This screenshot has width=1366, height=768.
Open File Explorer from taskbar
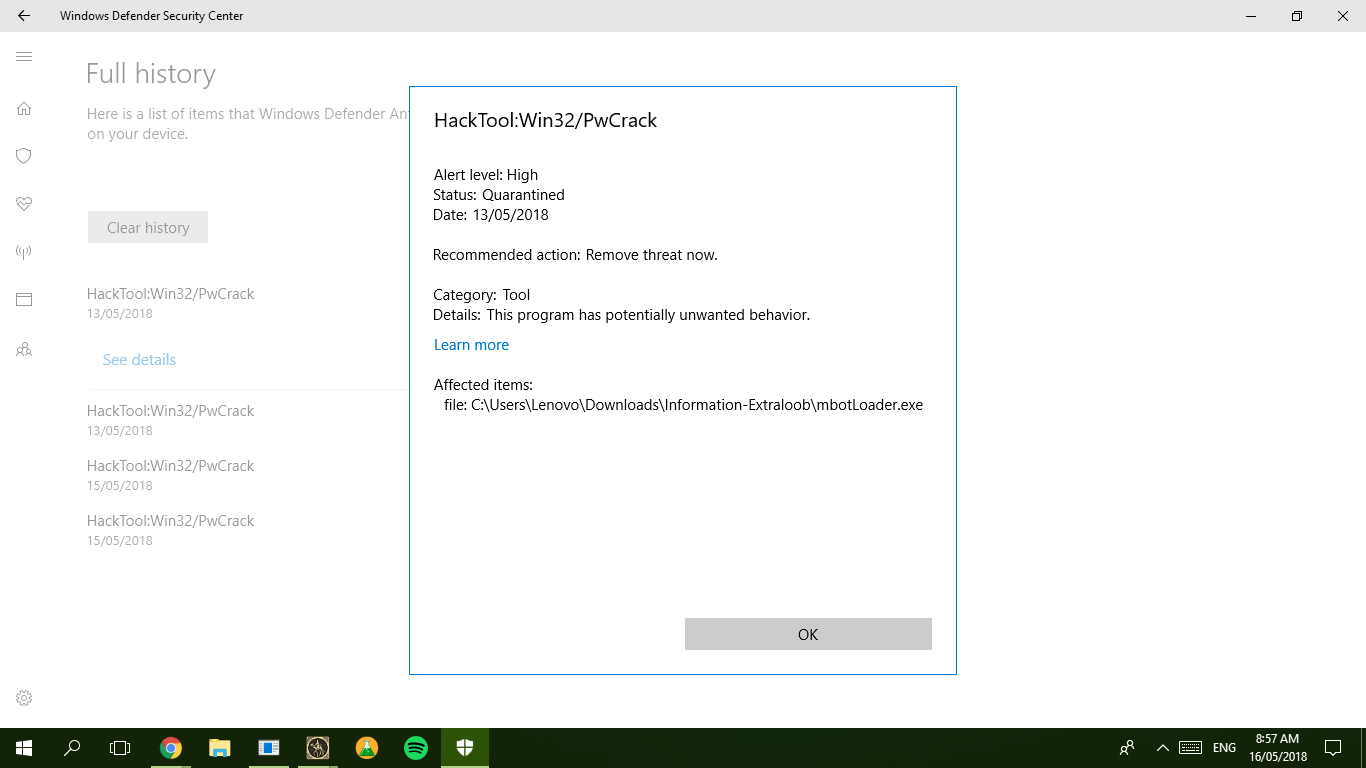tap(220, 748)
